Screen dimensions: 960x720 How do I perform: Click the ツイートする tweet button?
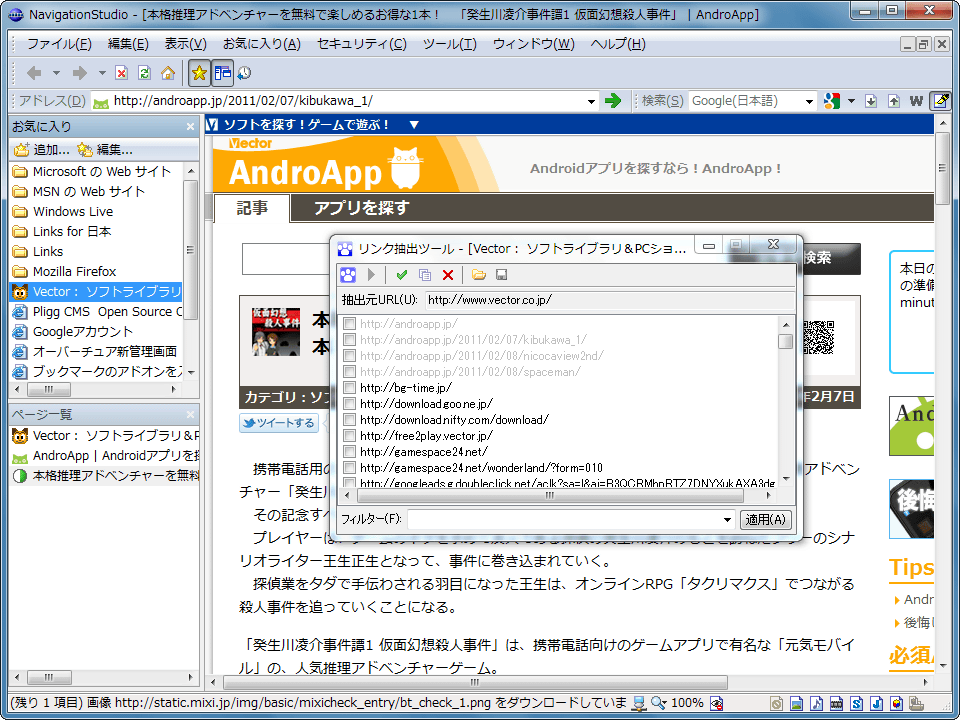pos(279,423)
